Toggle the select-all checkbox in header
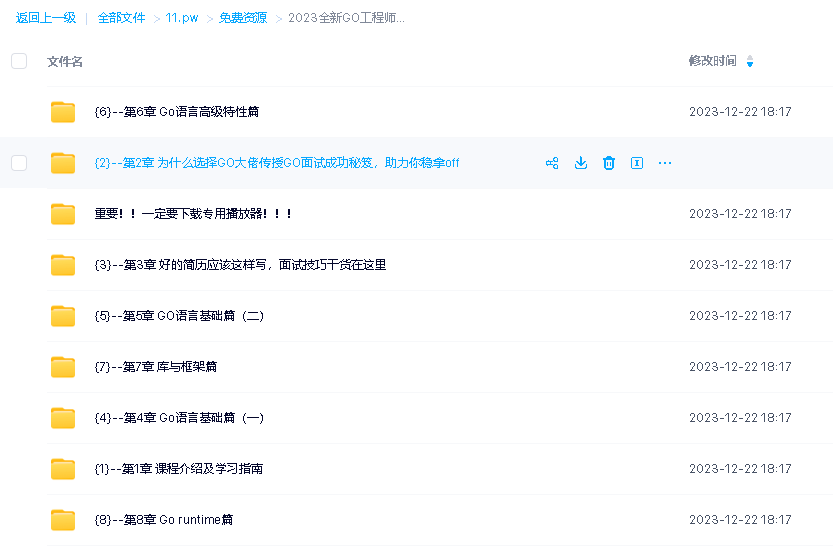Image resolution: width=833 pixels, height=554 pixels. [x=19, y=61]
